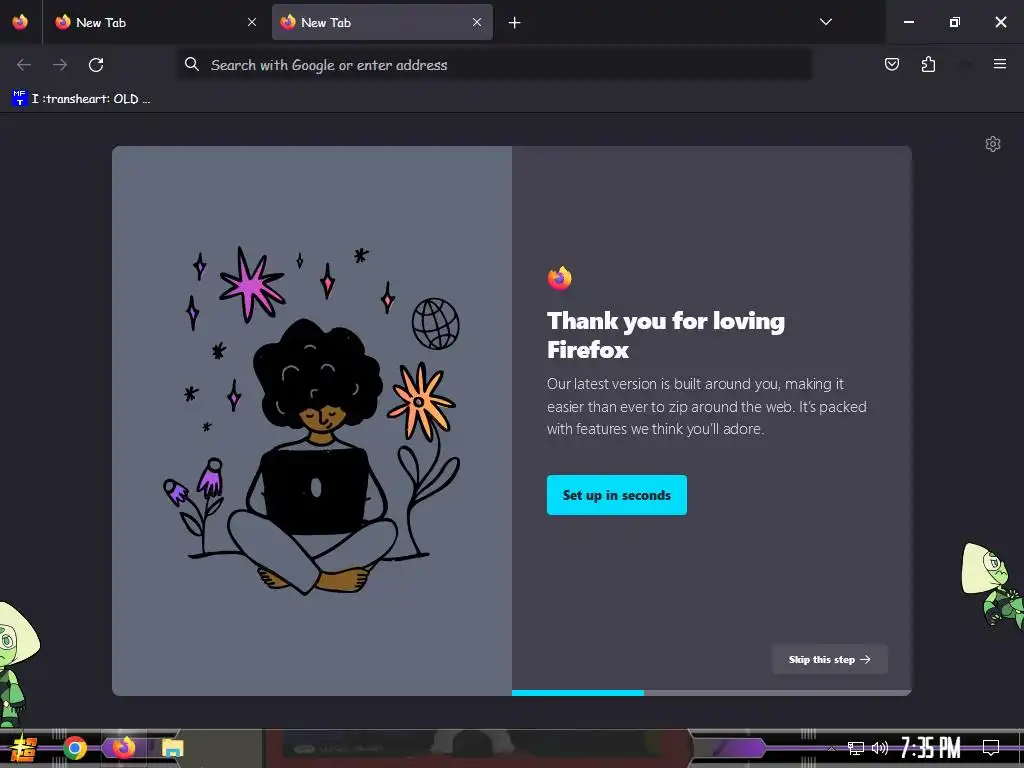Open the "I :transheart: OLD" bookmark
The image size is (1024, 768).
82,99
